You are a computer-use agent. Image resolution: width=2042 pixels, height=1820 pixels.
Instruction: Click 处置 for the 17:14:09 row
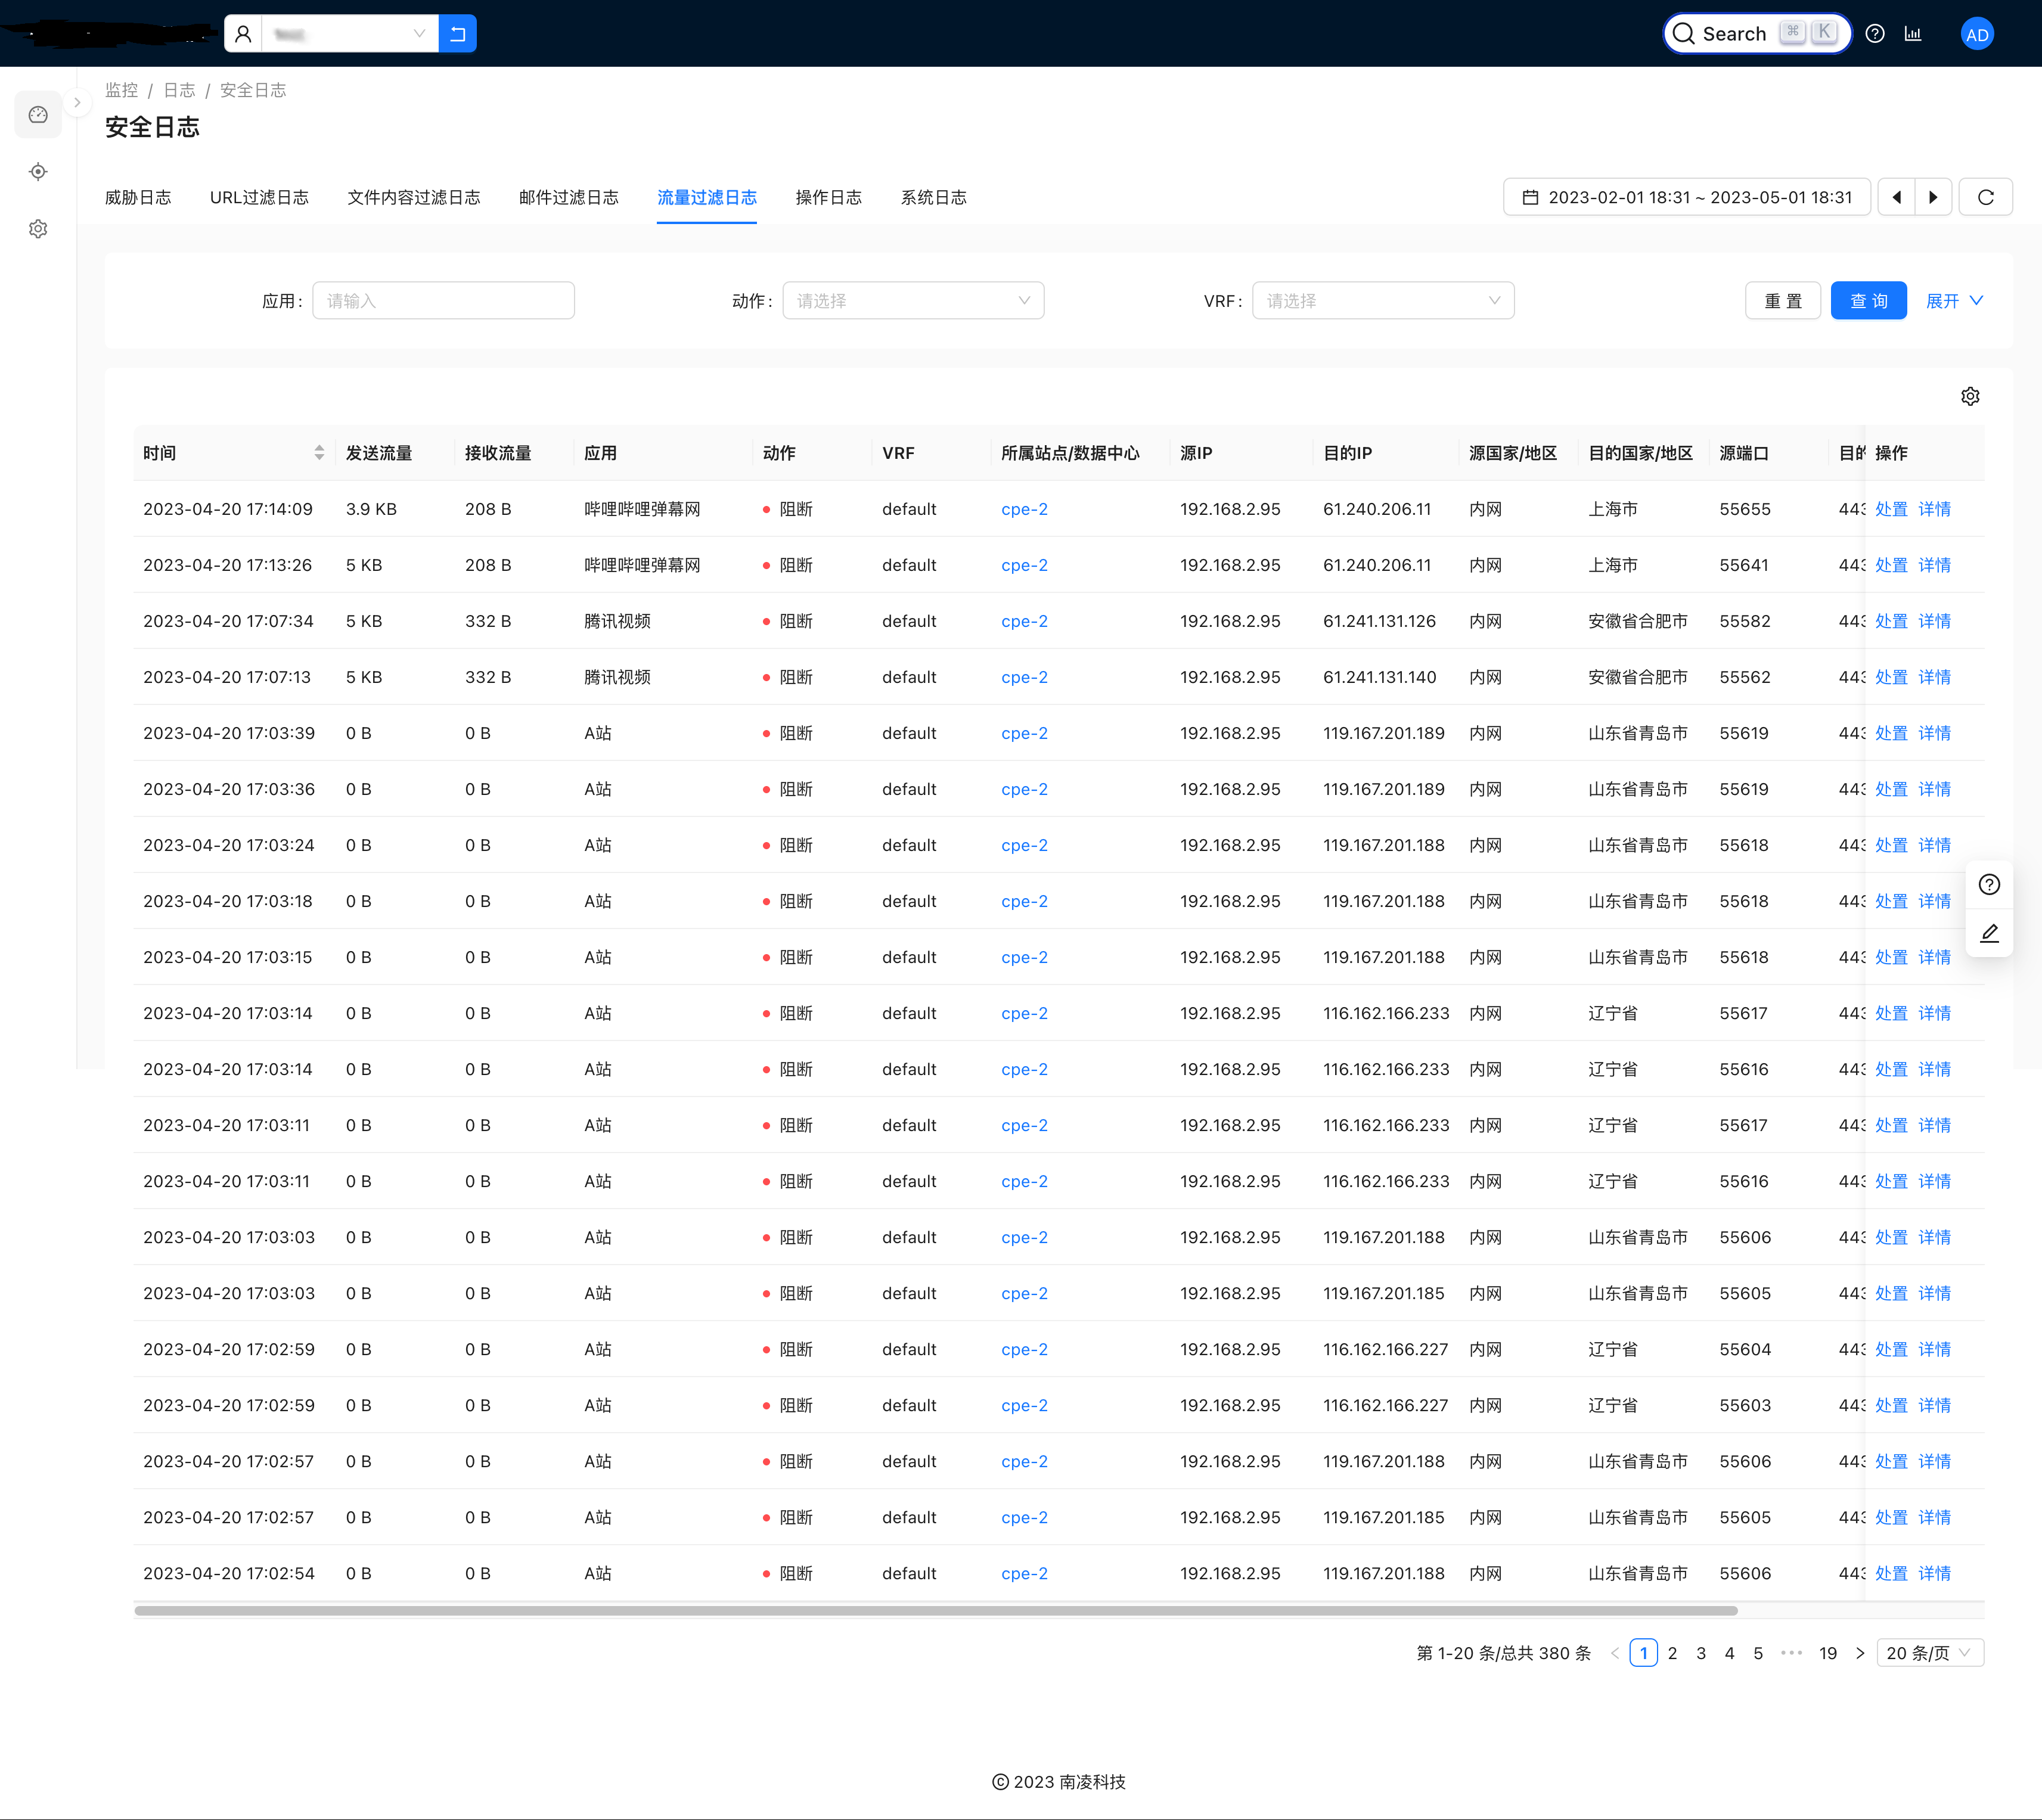pos(1891,509)
